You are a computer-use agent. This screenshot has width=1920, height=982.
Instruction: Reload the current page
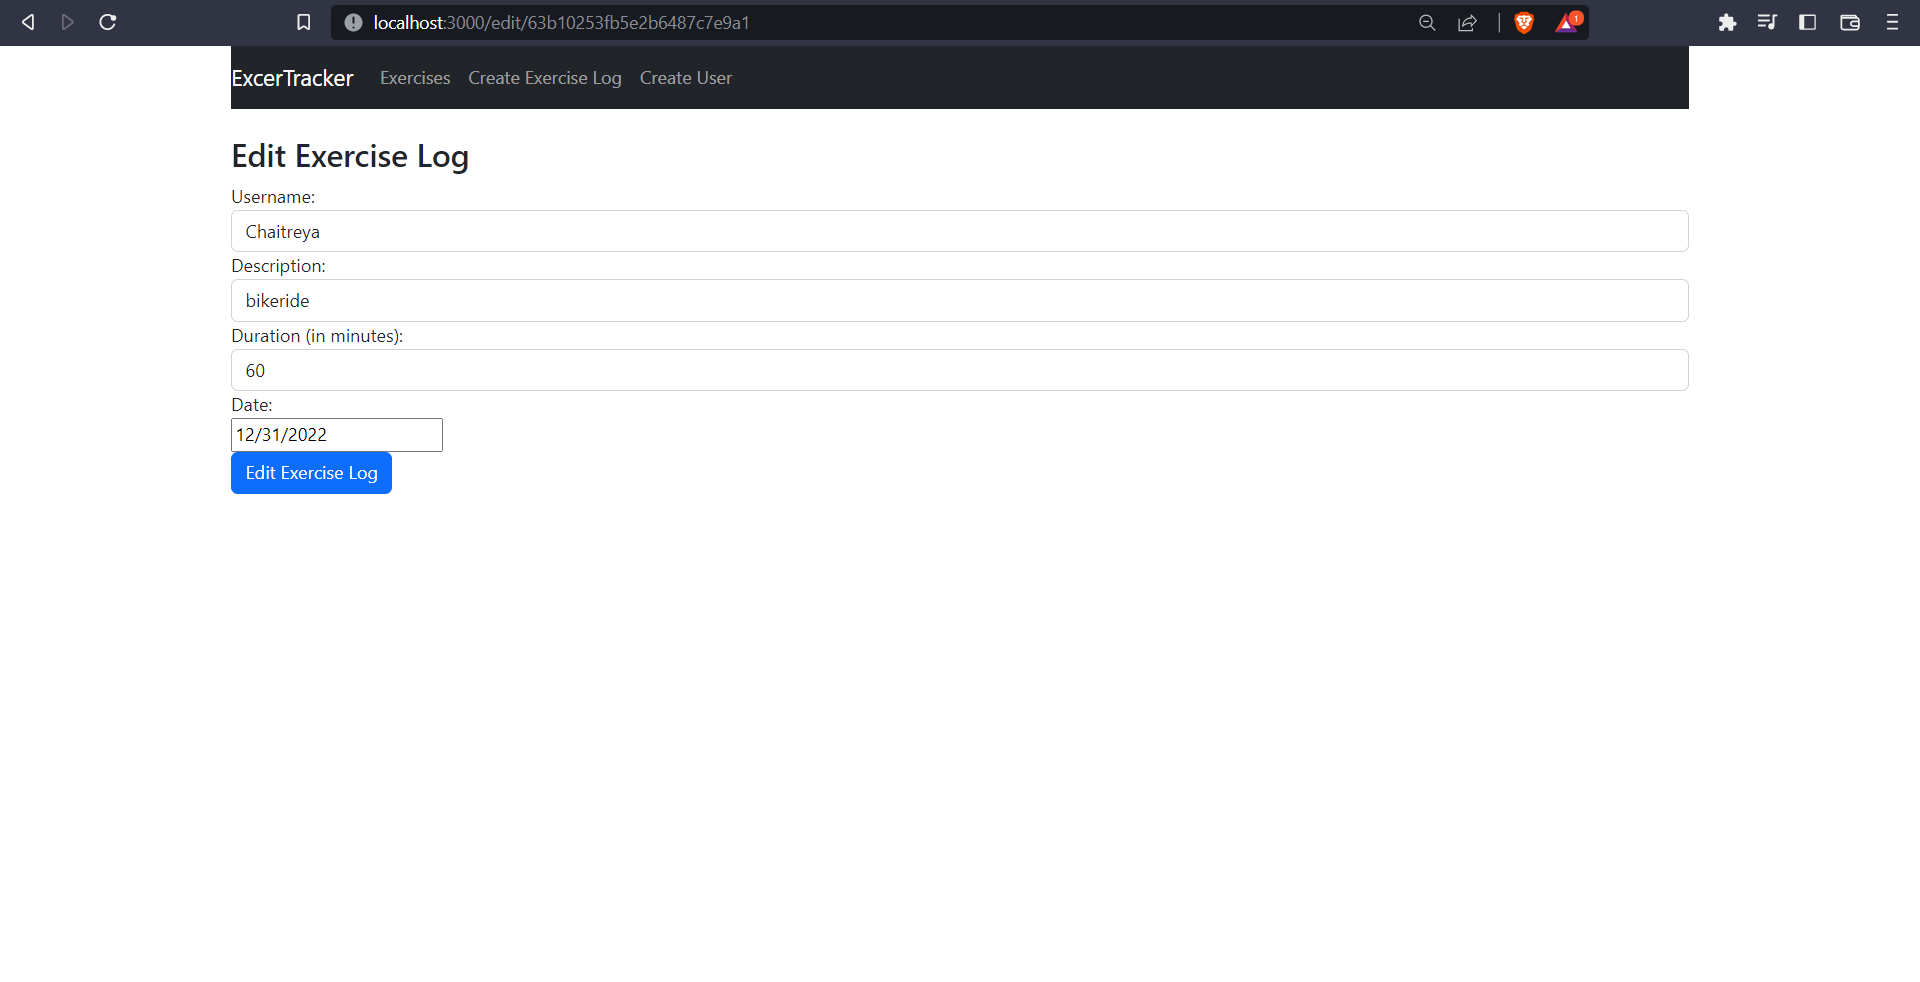click(x=107, y=22)
